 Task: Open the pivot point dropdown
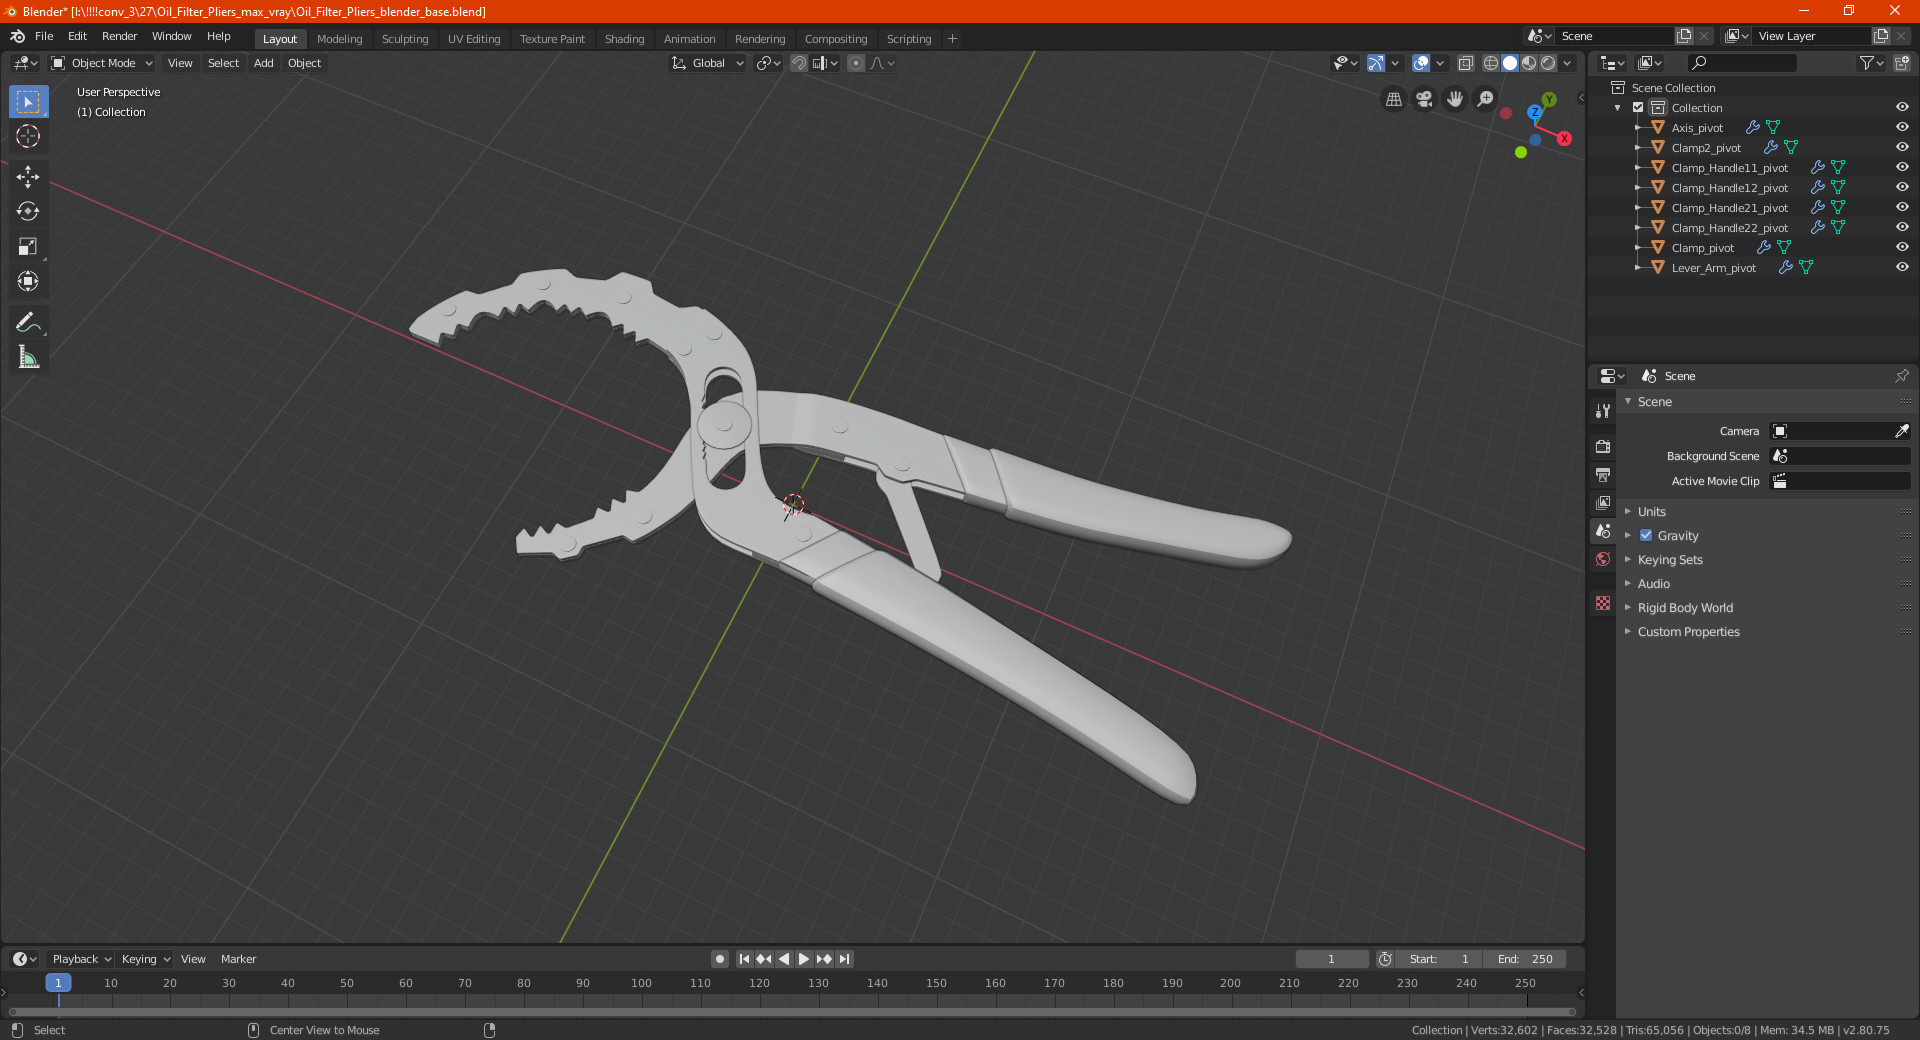pyautogui.click(x=769, y=63)
